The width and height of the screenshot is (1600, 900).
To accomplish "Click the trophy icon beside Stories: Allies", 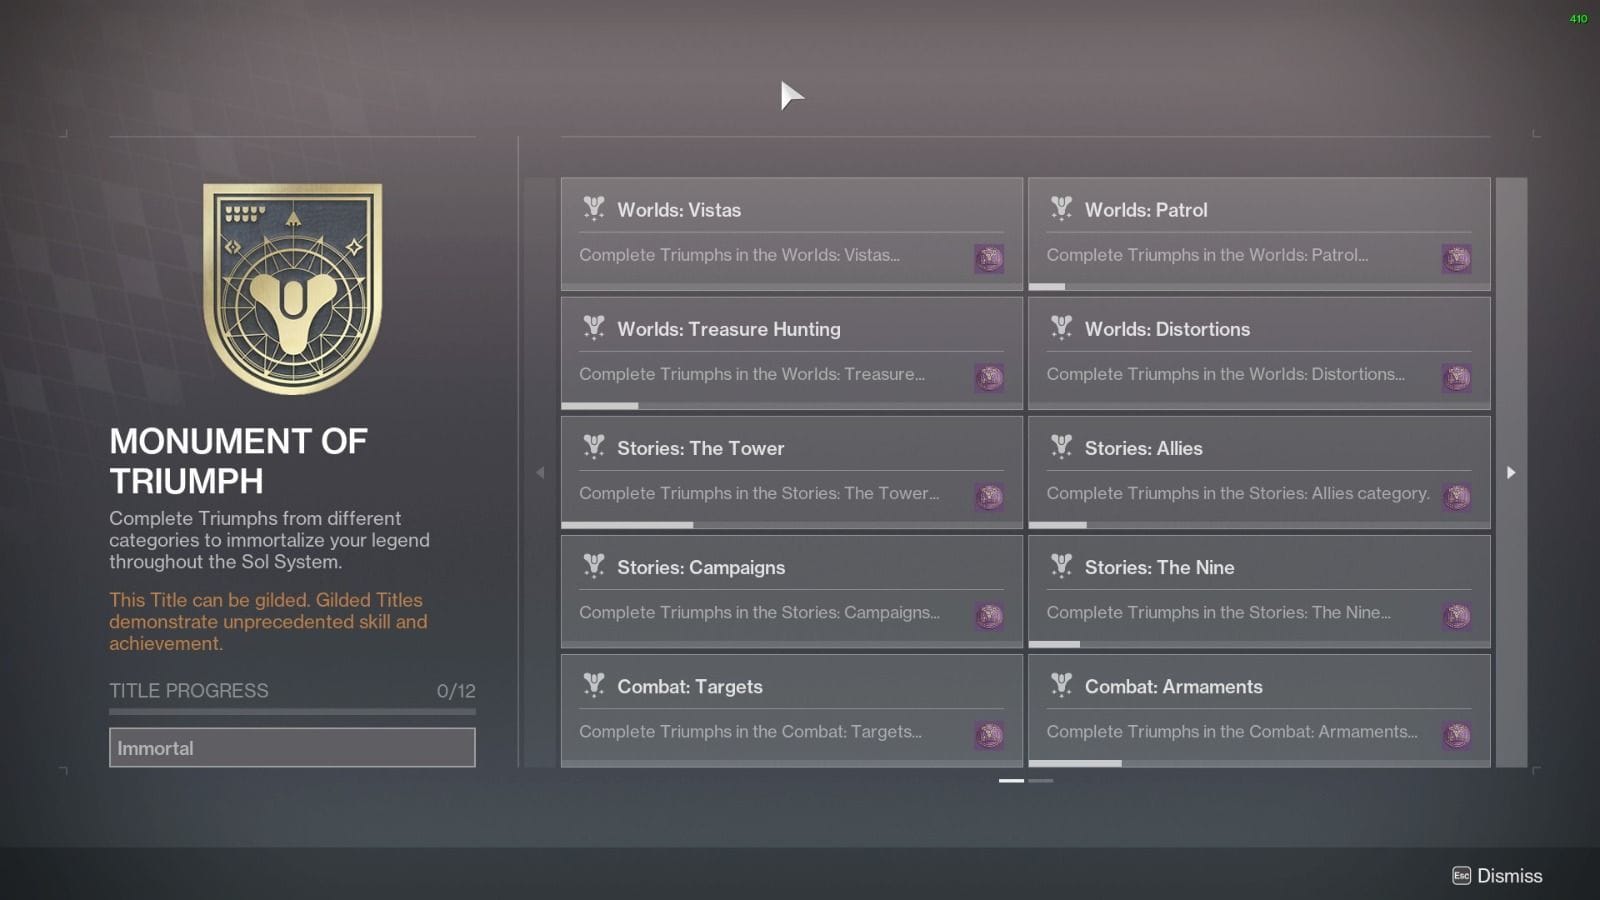I will pyautogui.click(x=1061, y=446).
